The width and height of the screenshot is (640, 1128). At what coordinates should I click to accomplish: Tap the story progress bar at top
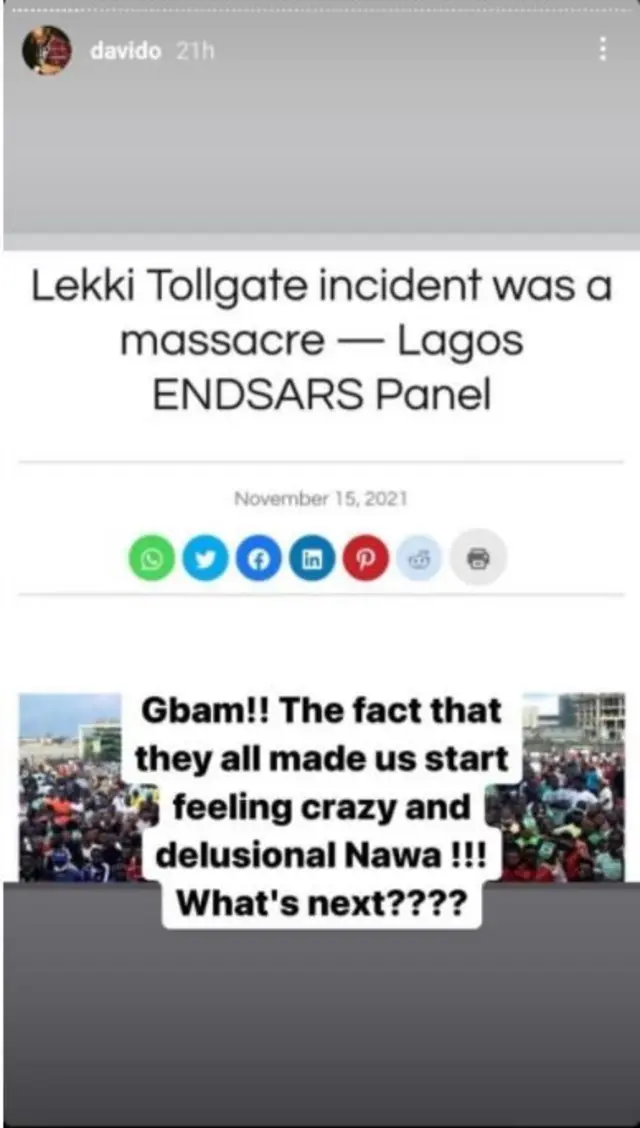pos(320,10)
